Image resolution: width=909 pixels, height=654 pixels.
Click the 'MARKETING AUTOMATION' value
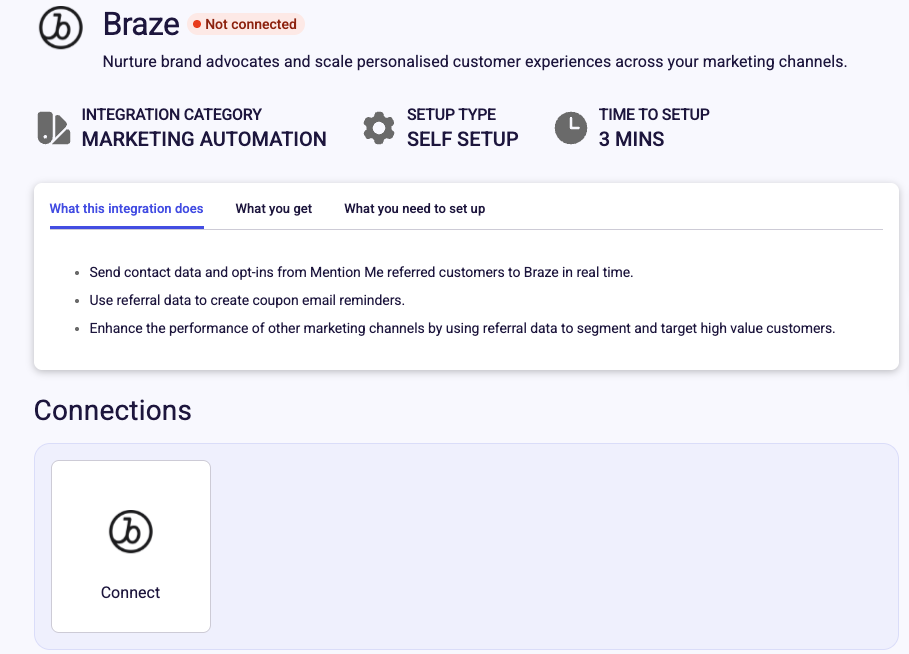click(204, 139)
